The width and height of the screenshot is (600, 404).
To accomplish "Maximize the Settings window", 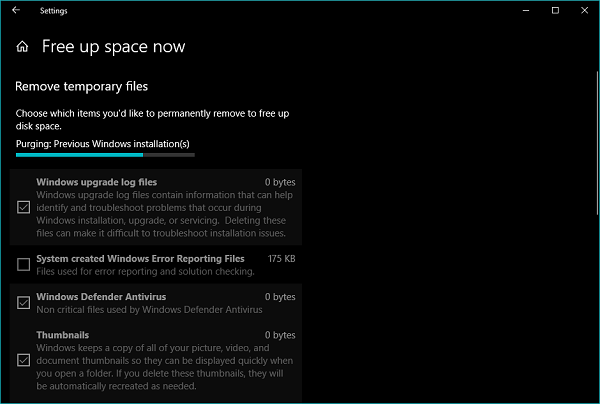I will pos(555,10).
